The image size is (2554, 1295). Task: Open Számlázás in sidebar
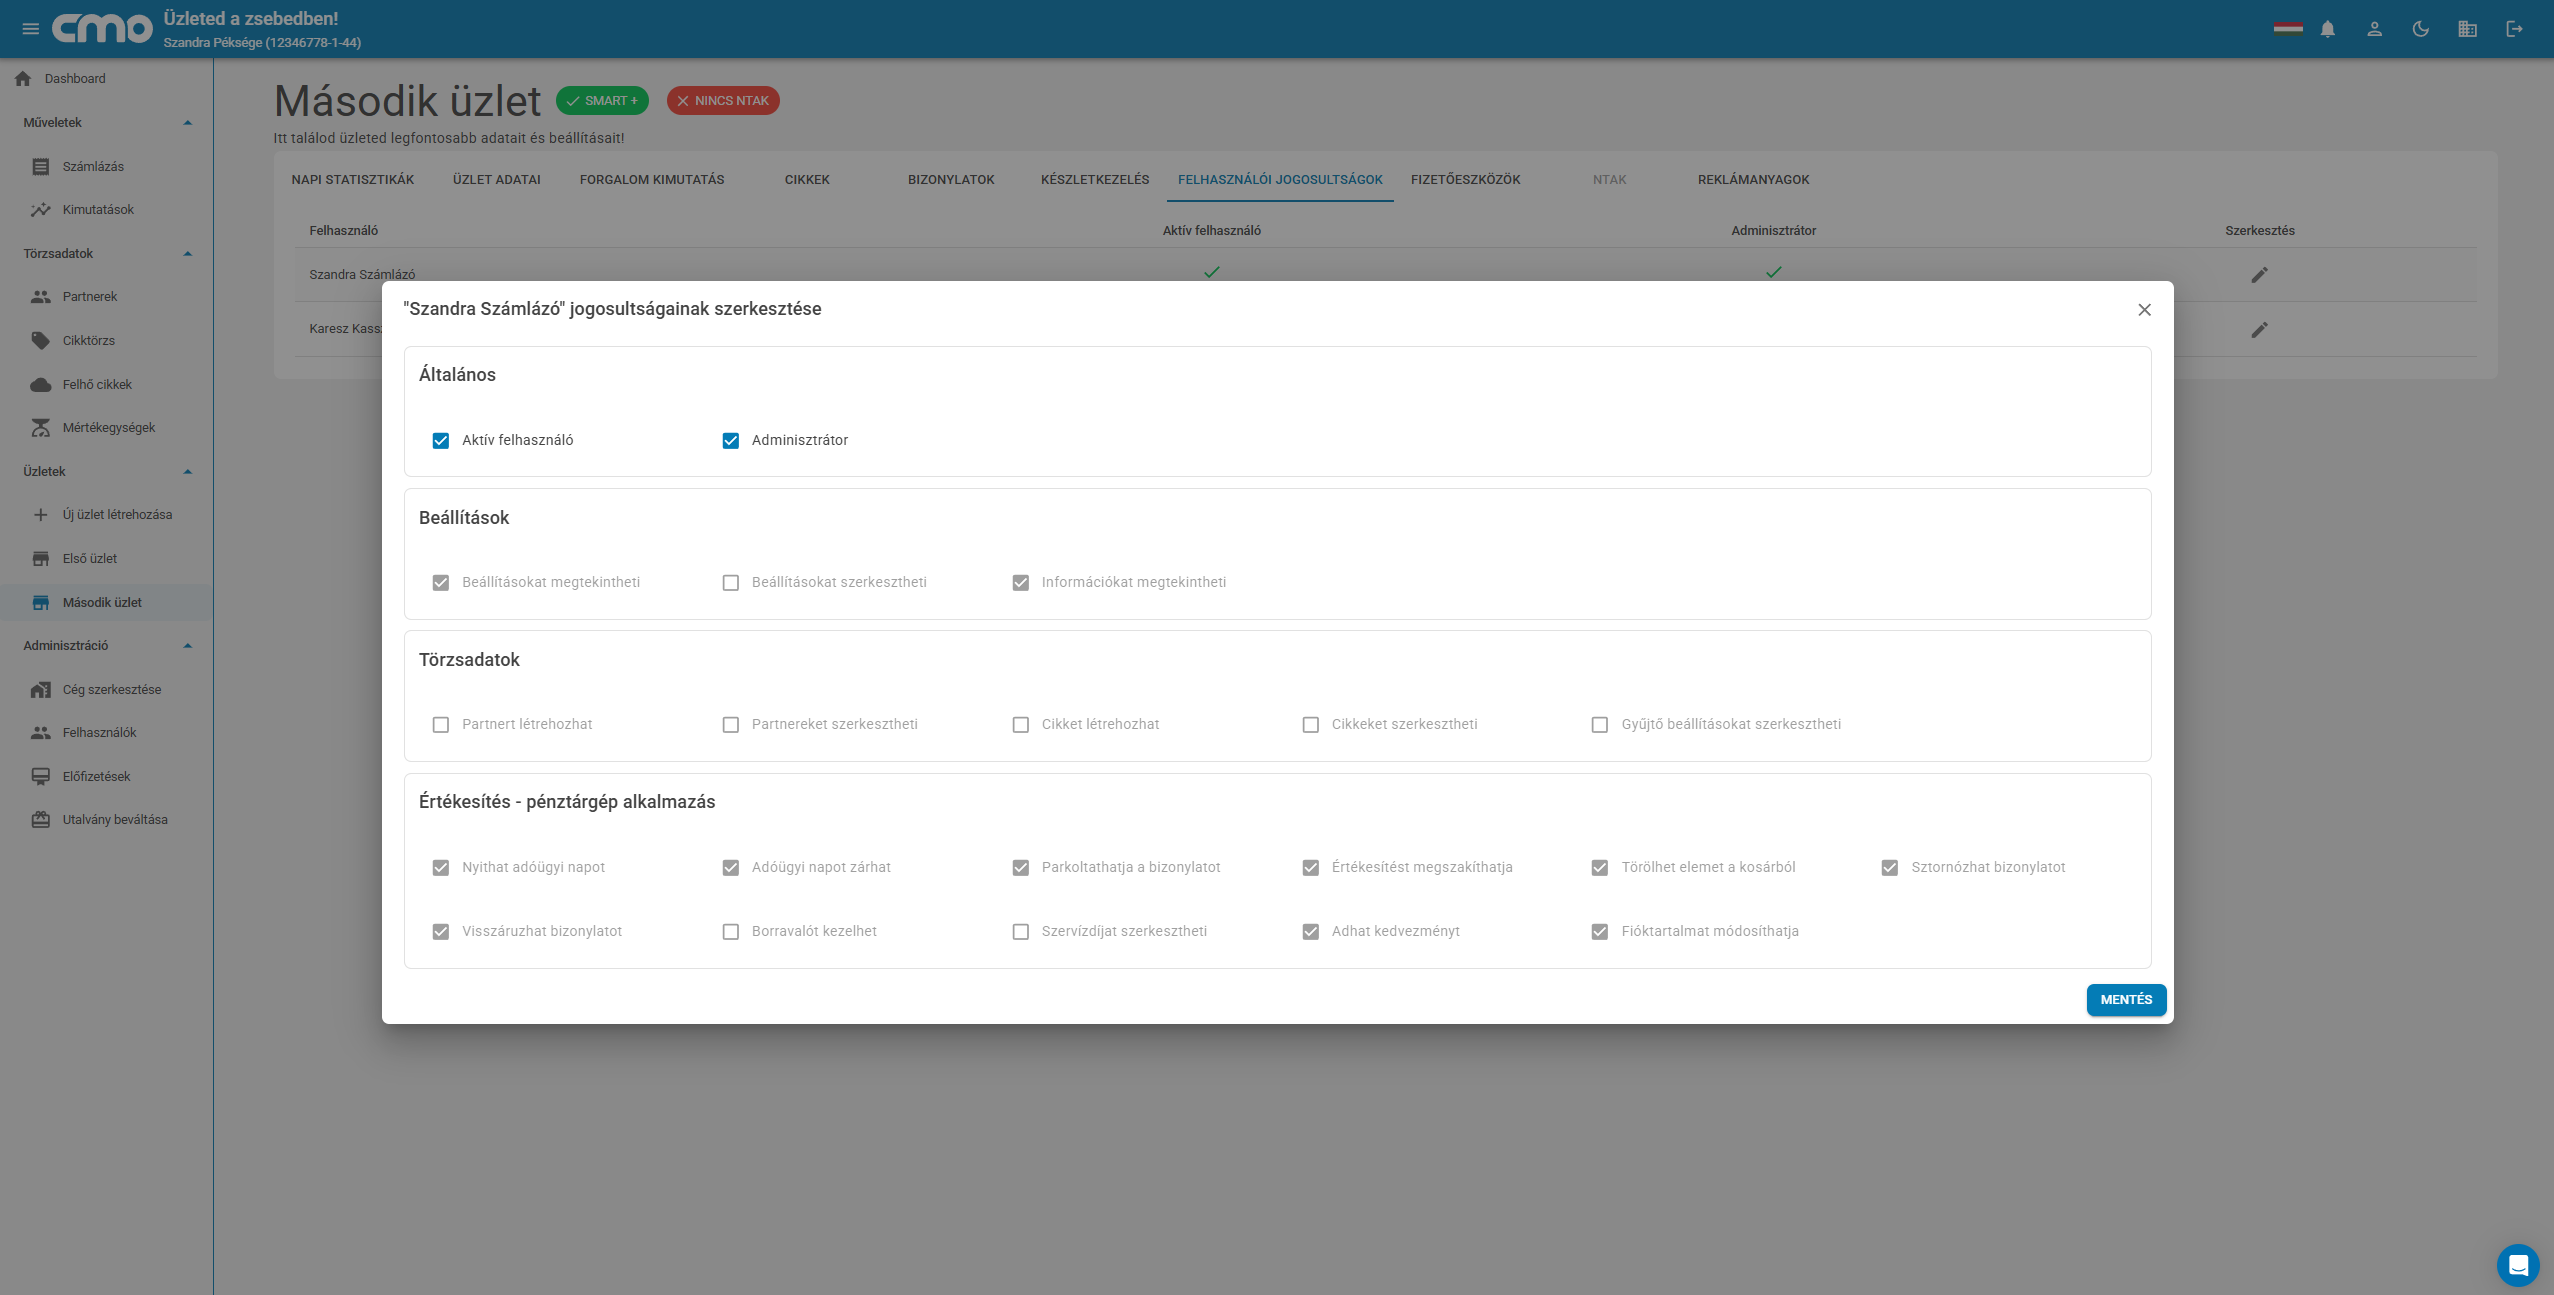(106, 167)
